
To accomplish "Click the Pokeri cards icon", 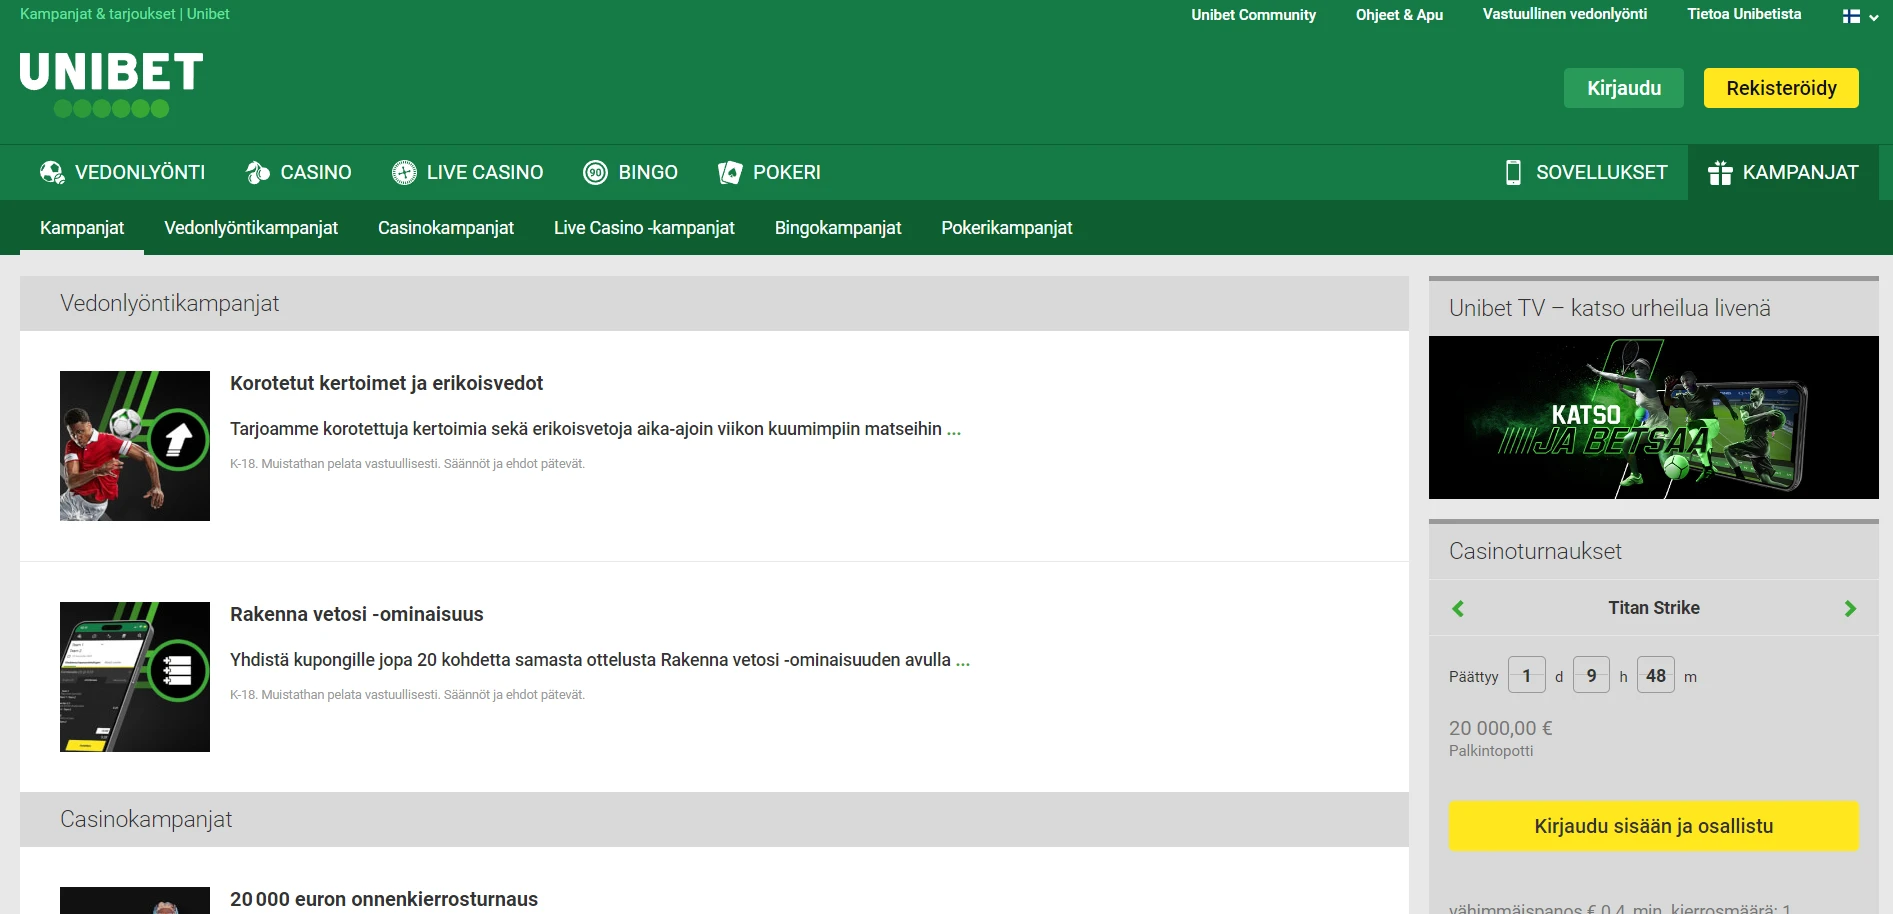I will pos(730,173).
